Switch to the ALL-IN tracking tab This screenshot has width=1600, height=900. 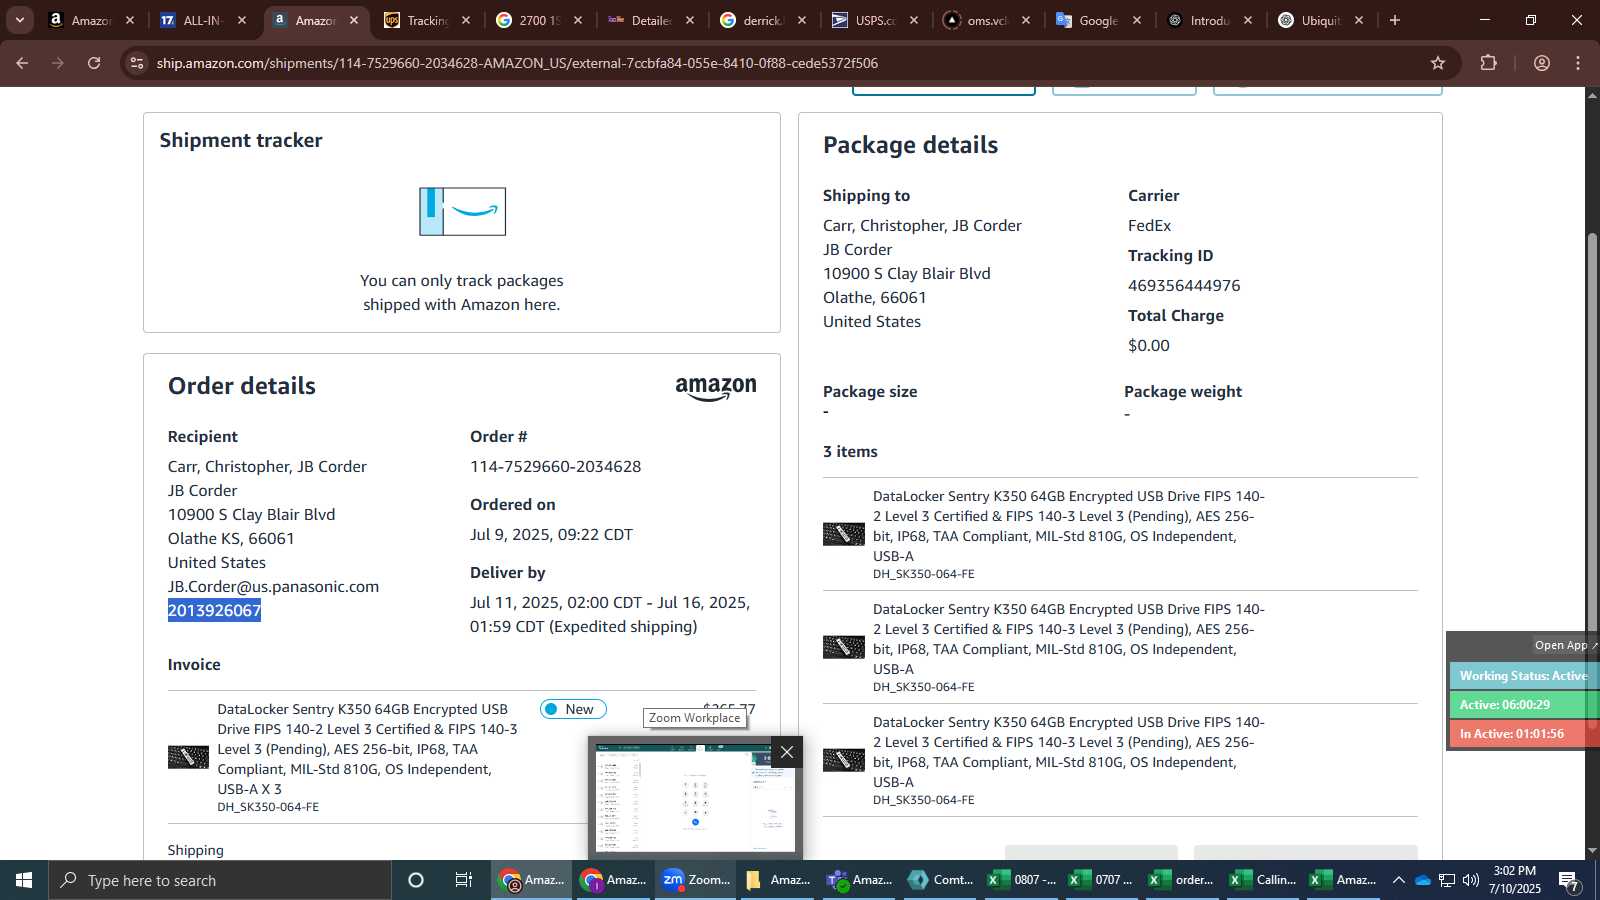(x=203, y=20)
